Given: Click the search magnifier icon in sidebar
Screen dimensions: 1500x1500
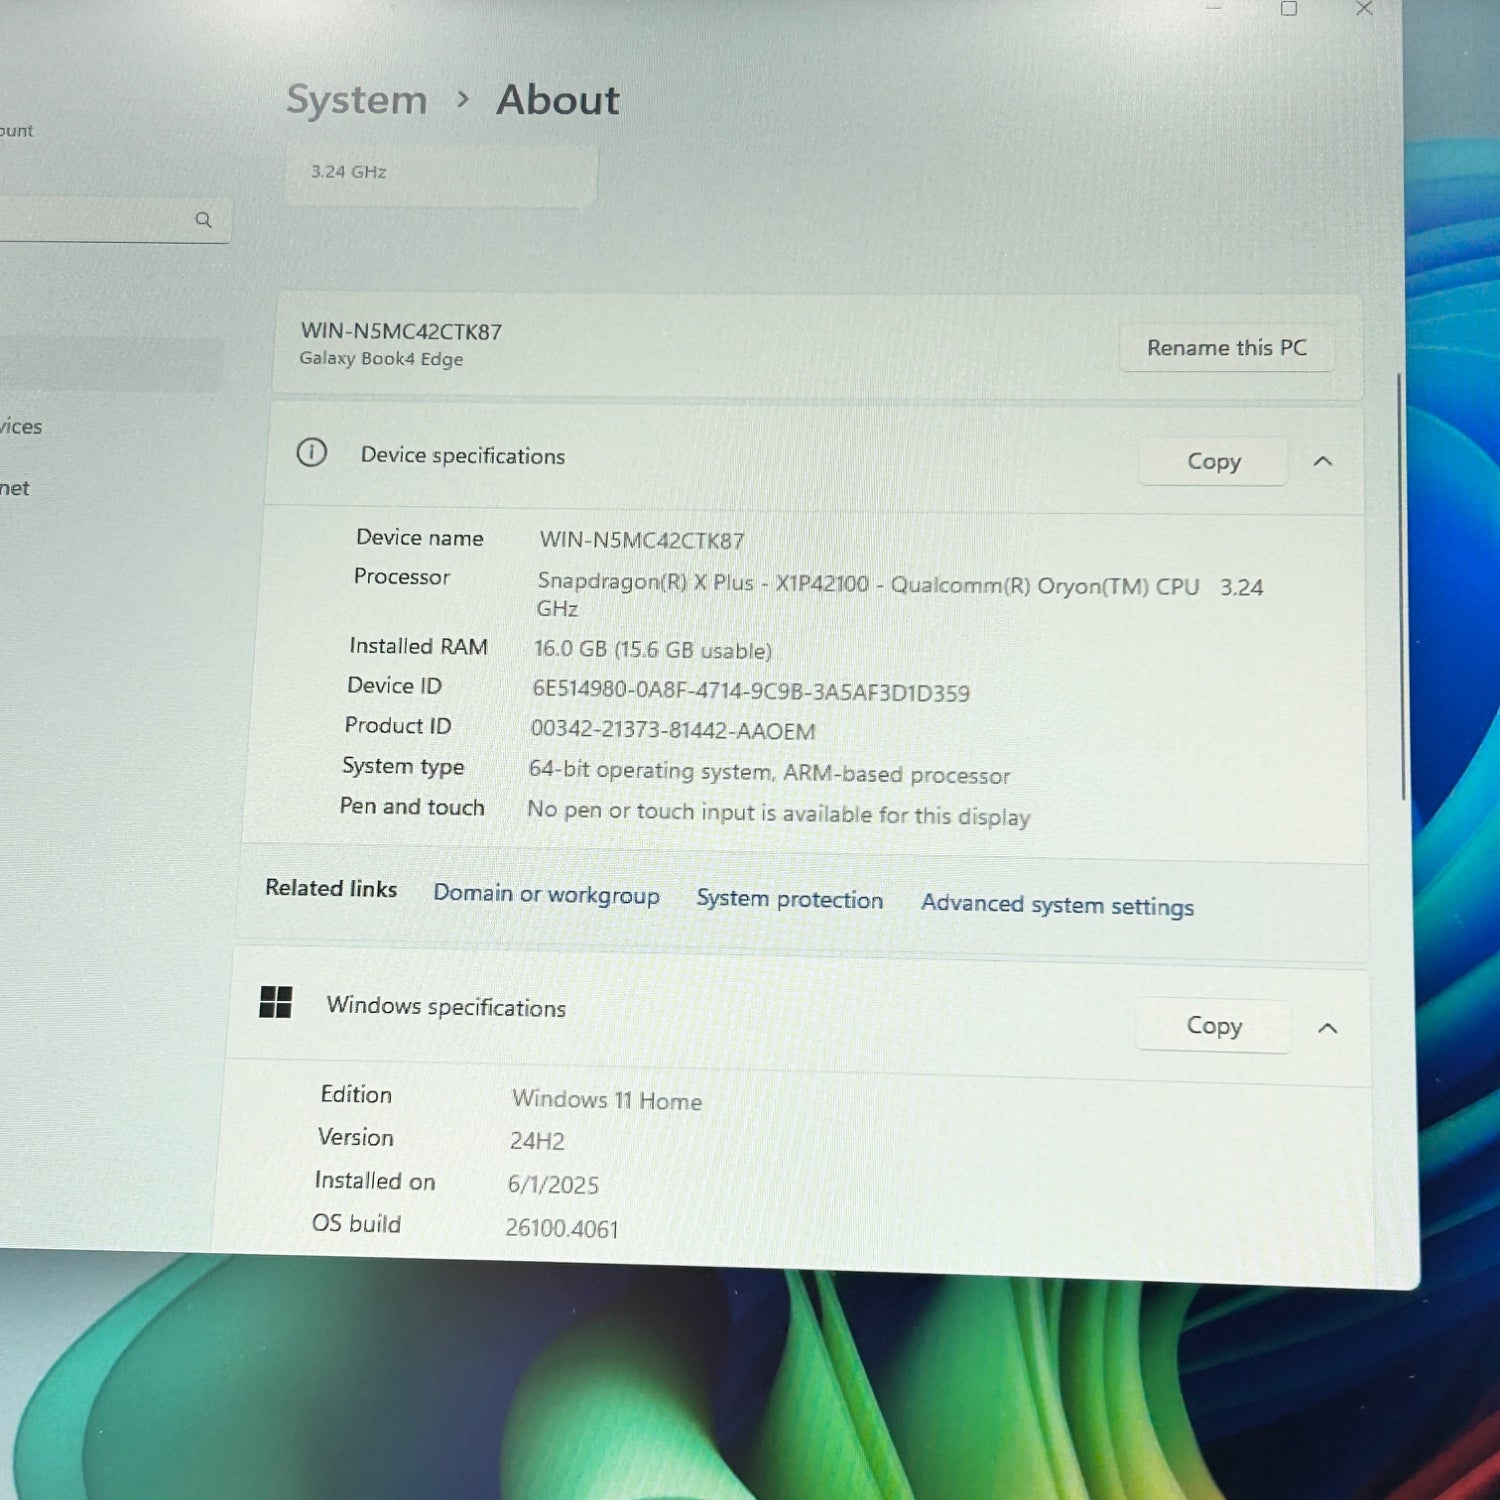Looking at the screenshot, I should pyautogui.click(x=203, y=220).
